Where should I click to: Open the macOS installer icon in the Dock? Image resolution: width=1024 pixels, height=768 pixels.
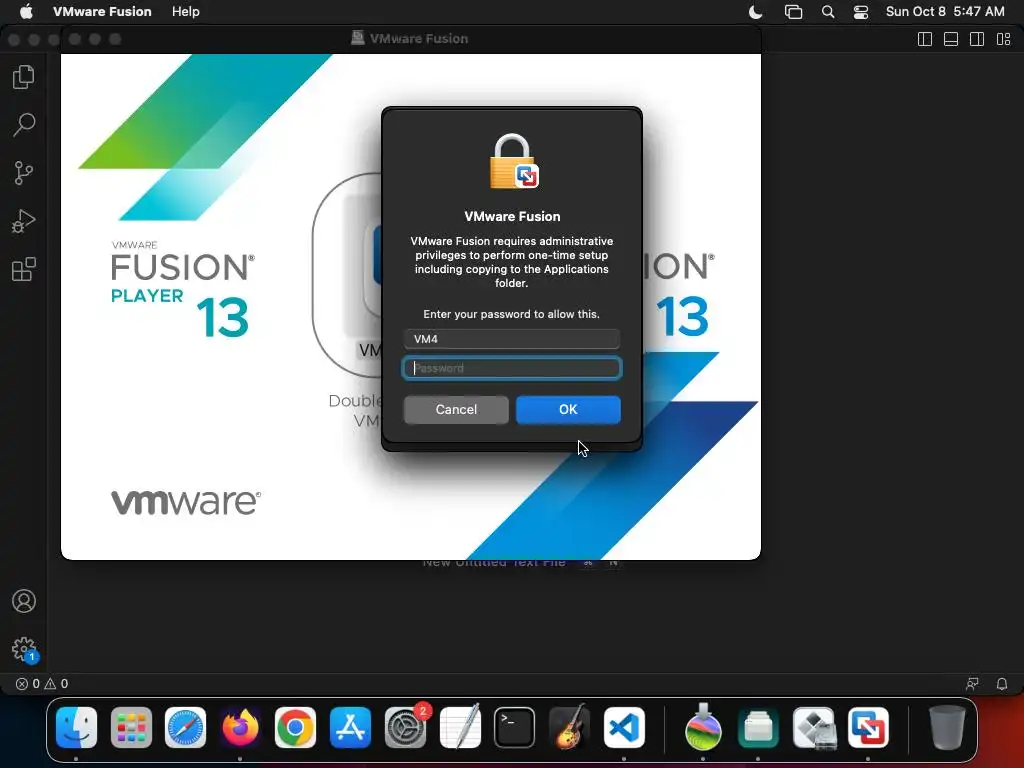[x=703, y=727]
